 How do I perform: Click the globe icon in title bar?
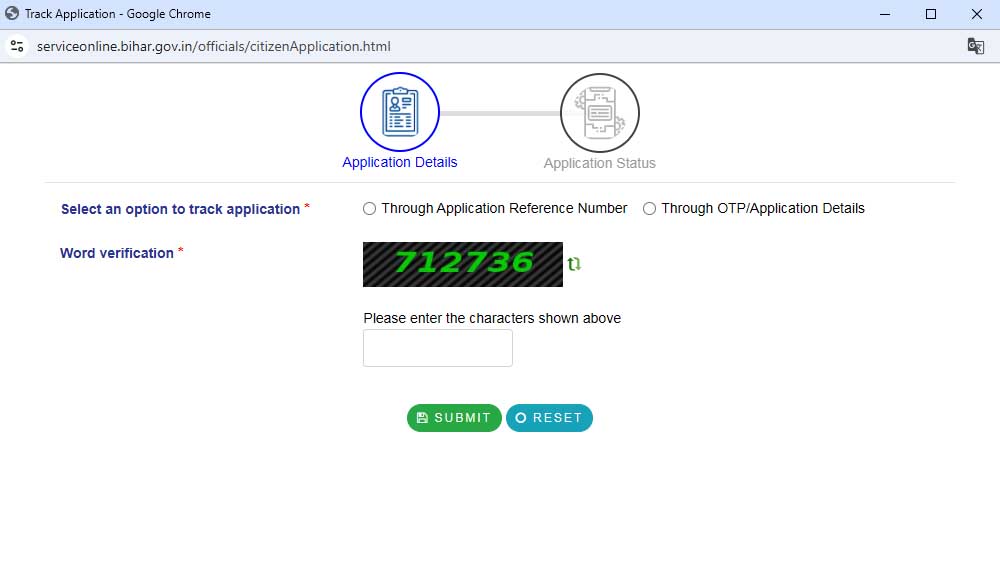coord(12,13)
